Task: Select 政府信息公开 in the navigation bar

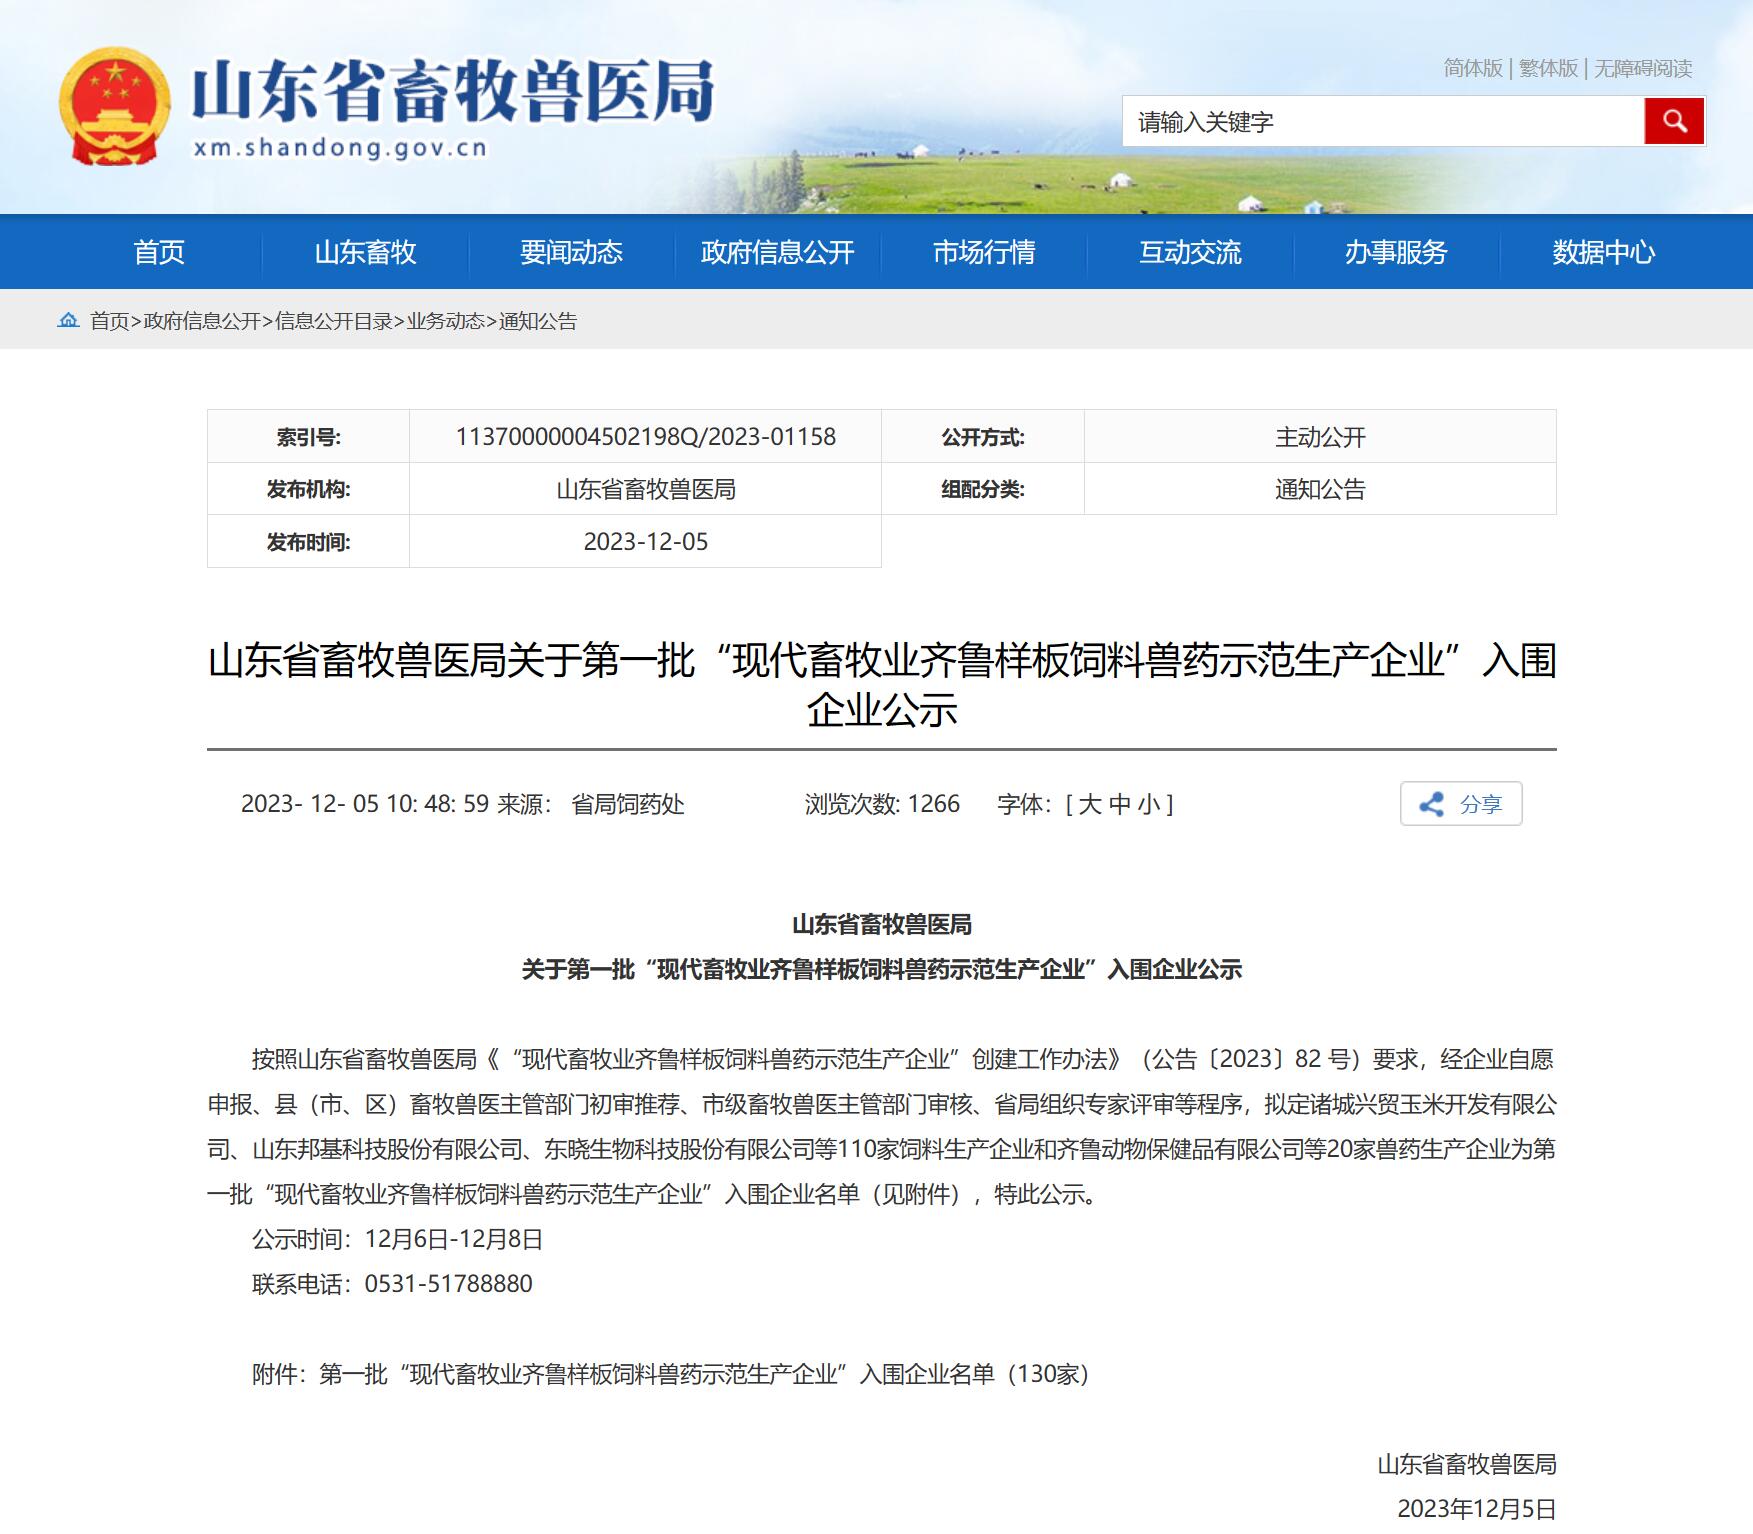Action: click(777, 252)
